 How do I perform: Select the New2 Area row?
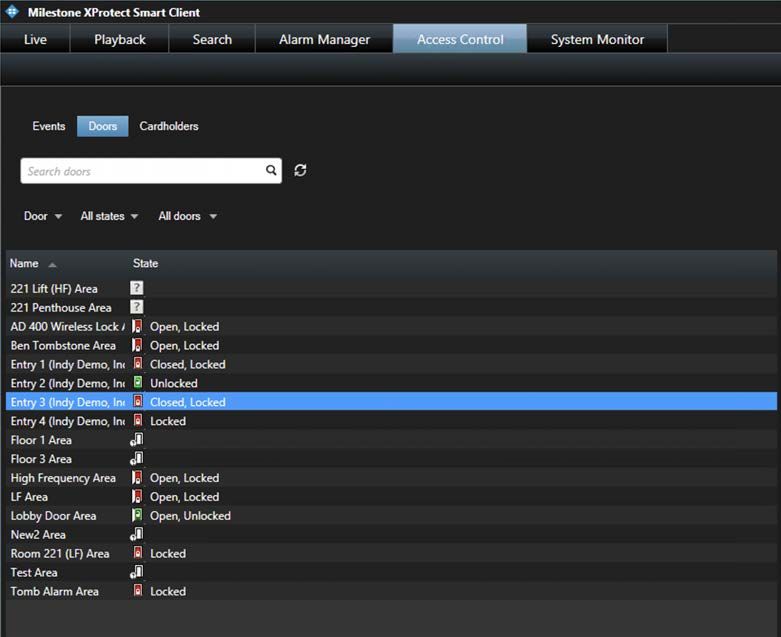tap(391, 534)
